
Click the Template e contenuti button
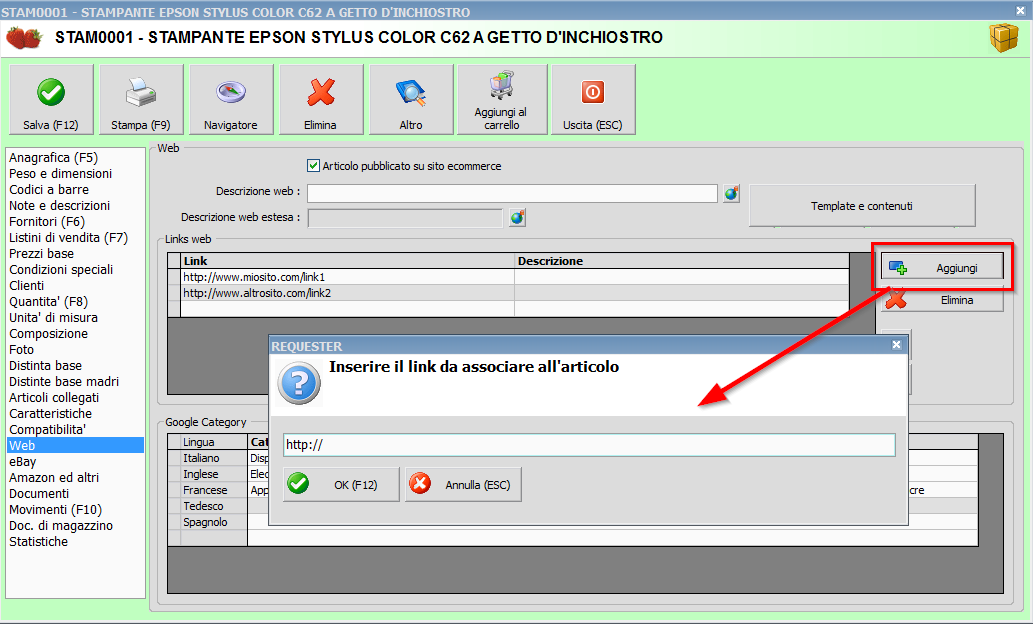point(862,206)
